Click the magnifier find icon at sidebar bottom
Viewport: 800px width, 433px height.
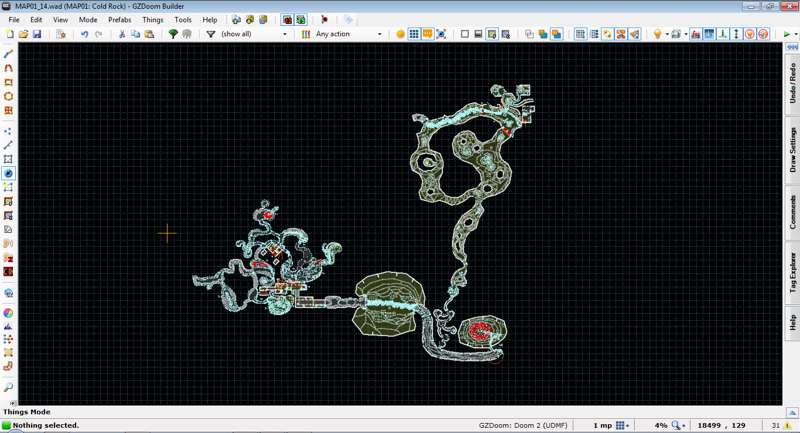coord(8,387)
